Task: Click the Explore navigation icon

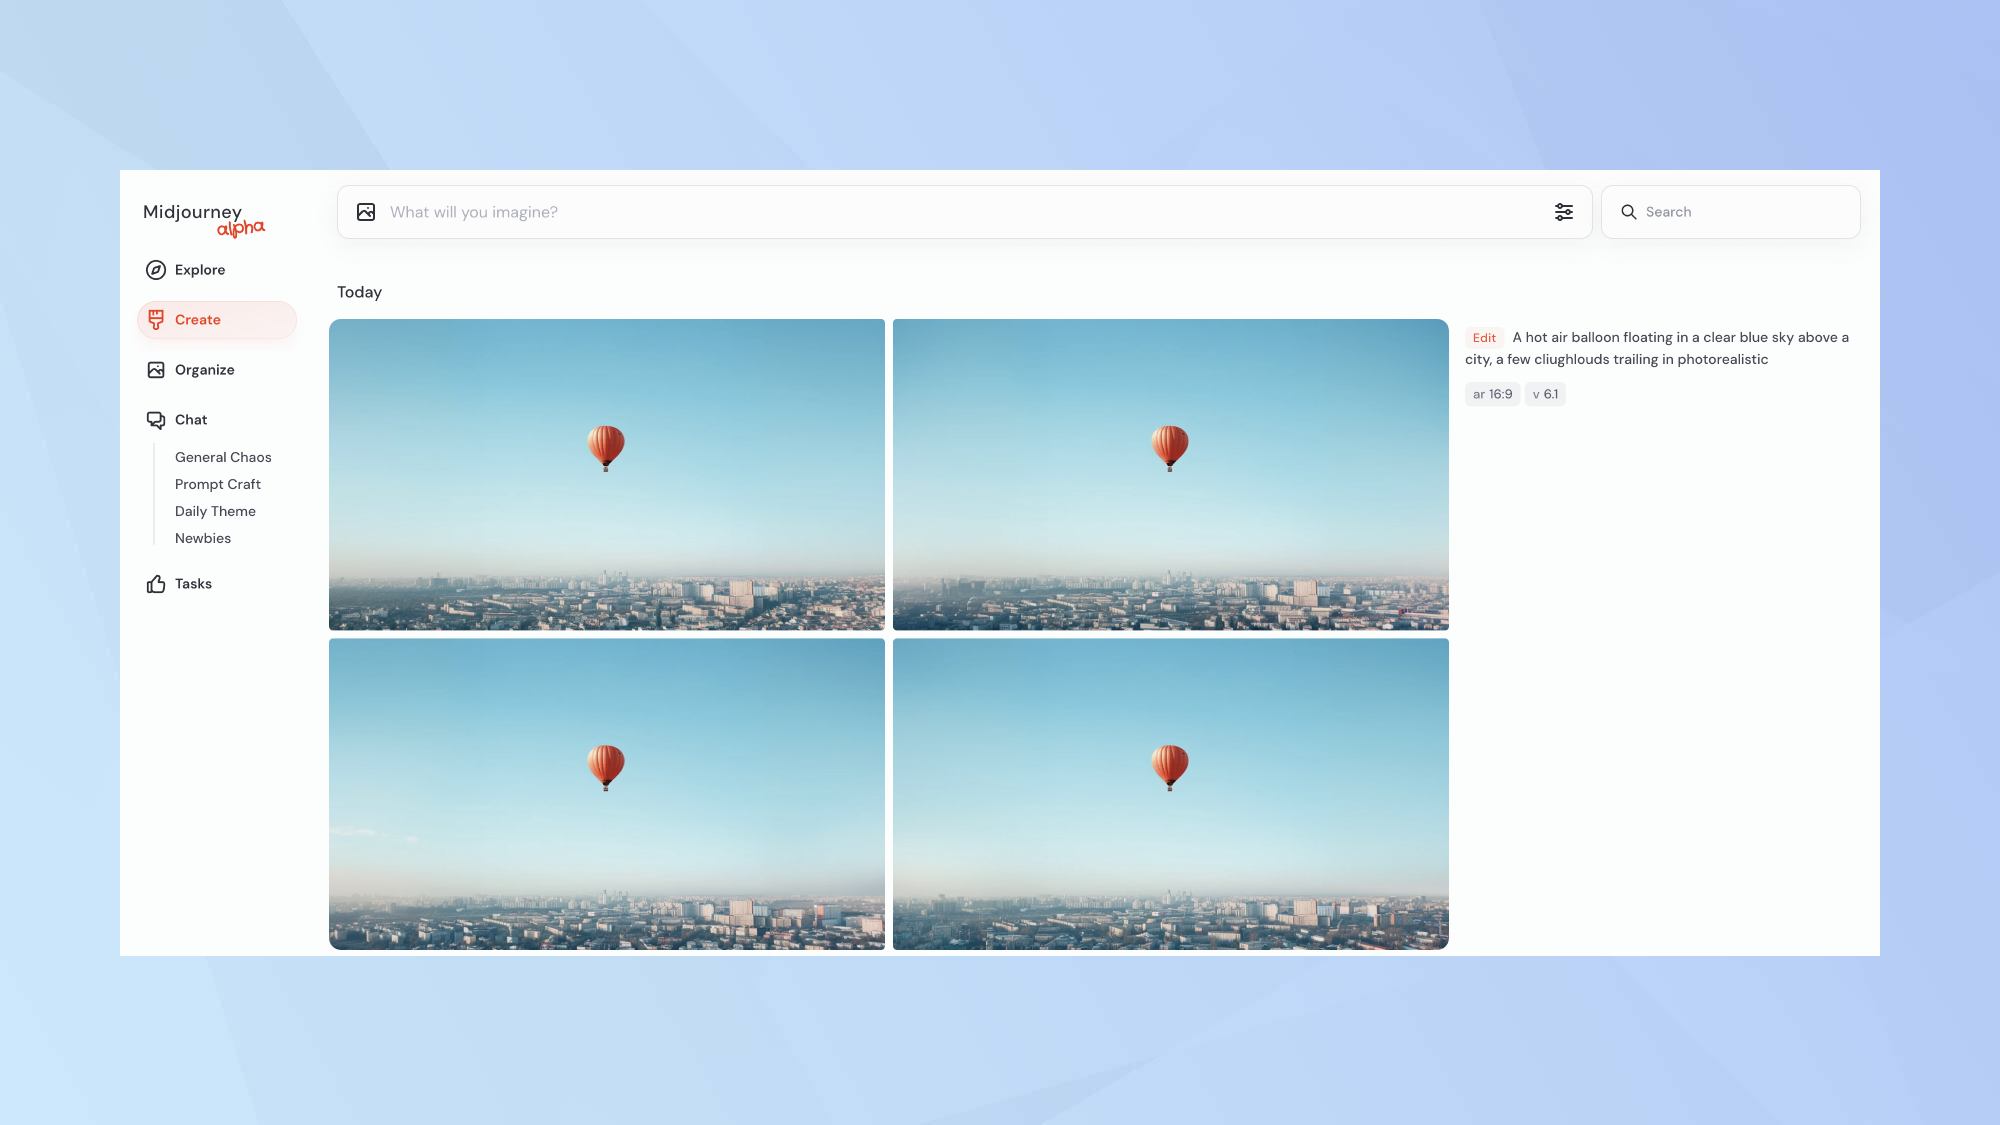Action: point(154,271)
